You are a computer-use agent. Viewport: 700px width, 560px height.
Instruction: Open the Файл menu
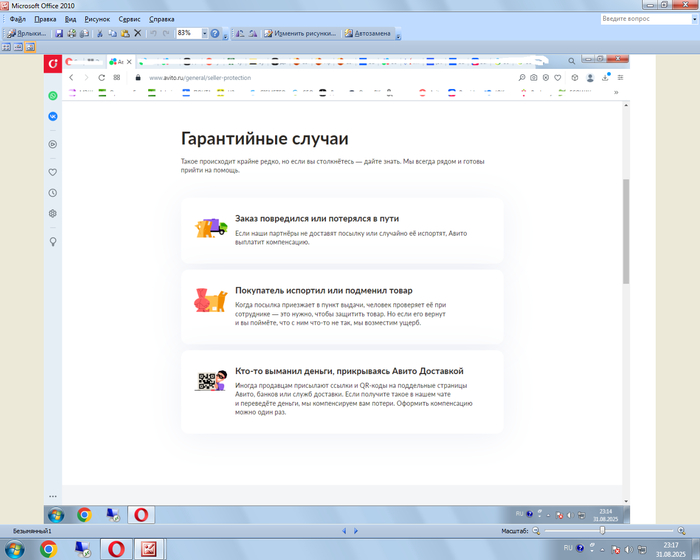[x=17, y=19]
